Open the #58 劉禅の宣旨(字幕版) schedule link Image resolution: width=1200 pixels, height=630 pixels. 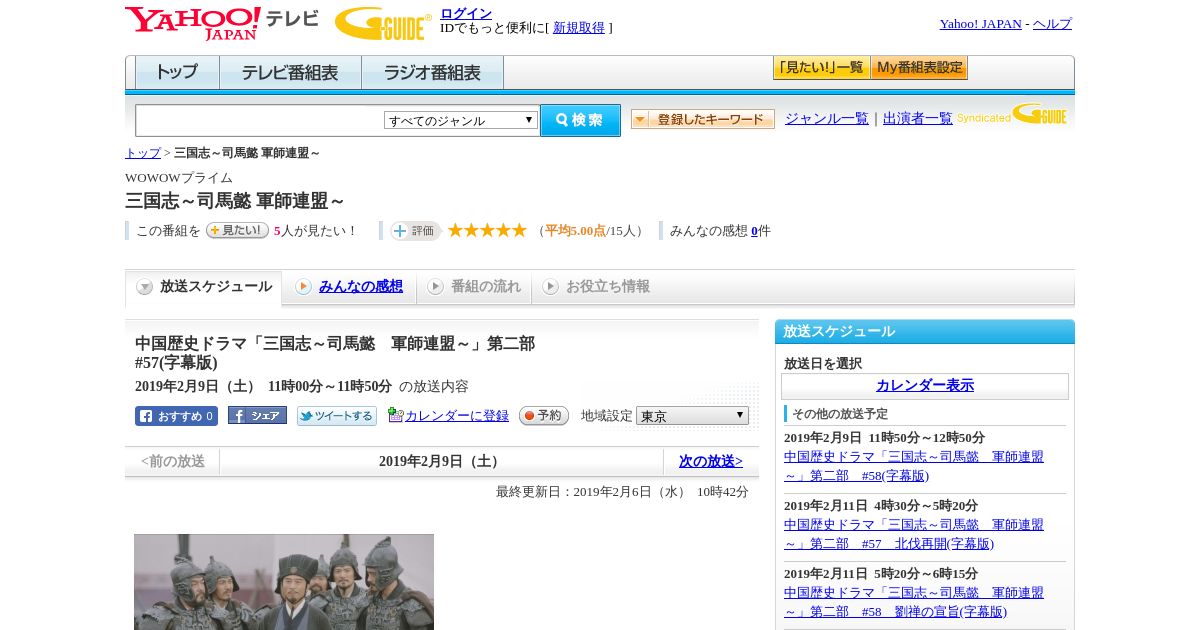[914, 602]
